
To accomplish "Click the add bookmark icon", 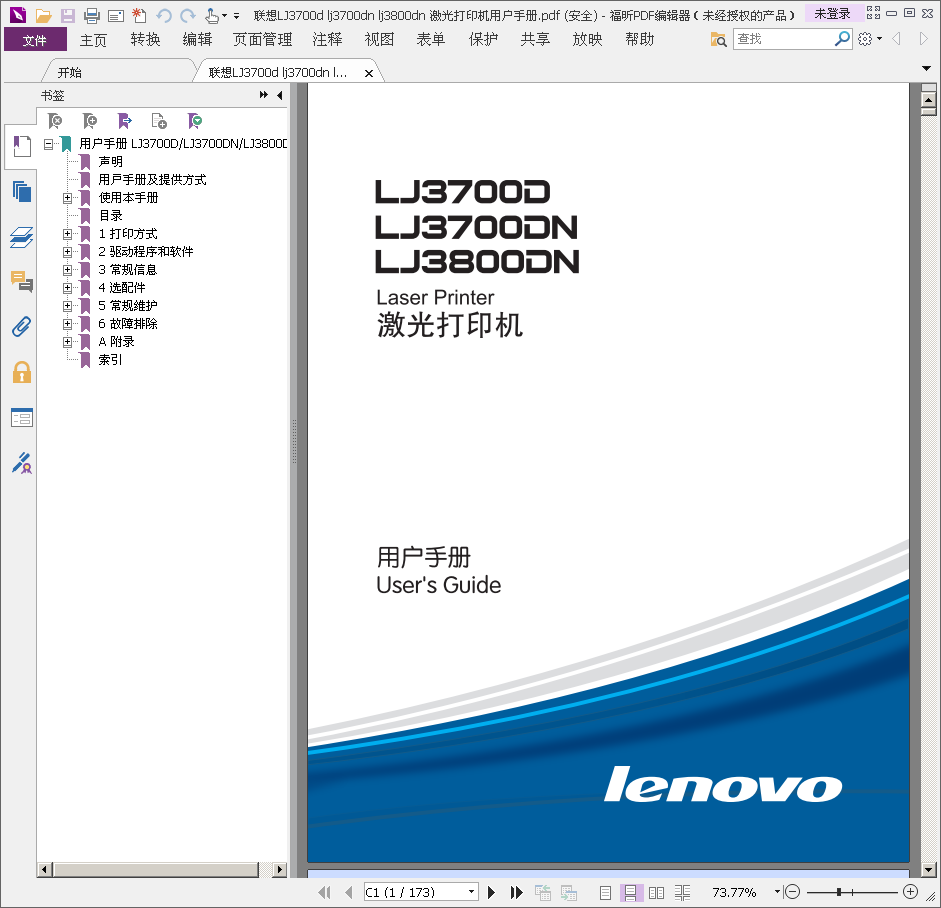I will tap(89, 121).
